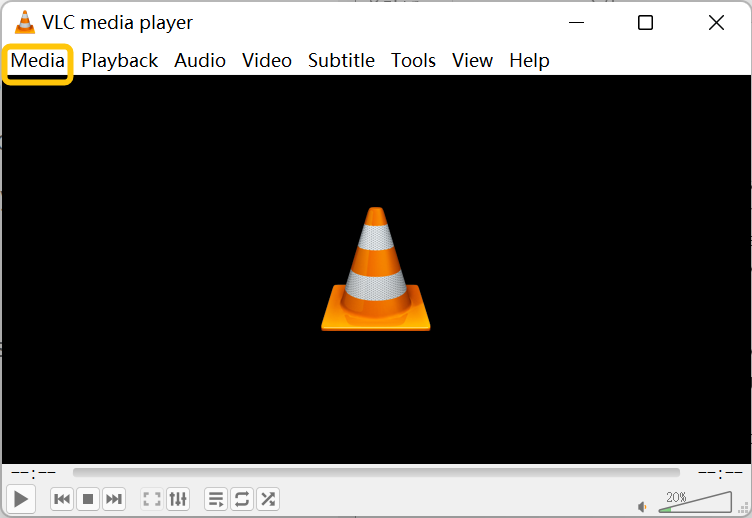Screen dimensions: 752x518
Task: Skip to previous media track
Action: point(62,498)
